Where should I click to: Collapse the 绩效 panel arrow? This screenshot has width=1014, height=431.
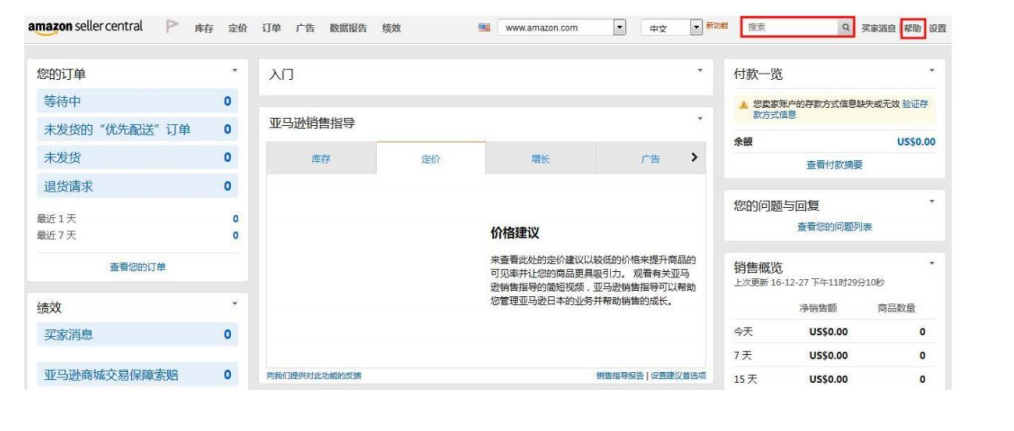tap(235, 302)
